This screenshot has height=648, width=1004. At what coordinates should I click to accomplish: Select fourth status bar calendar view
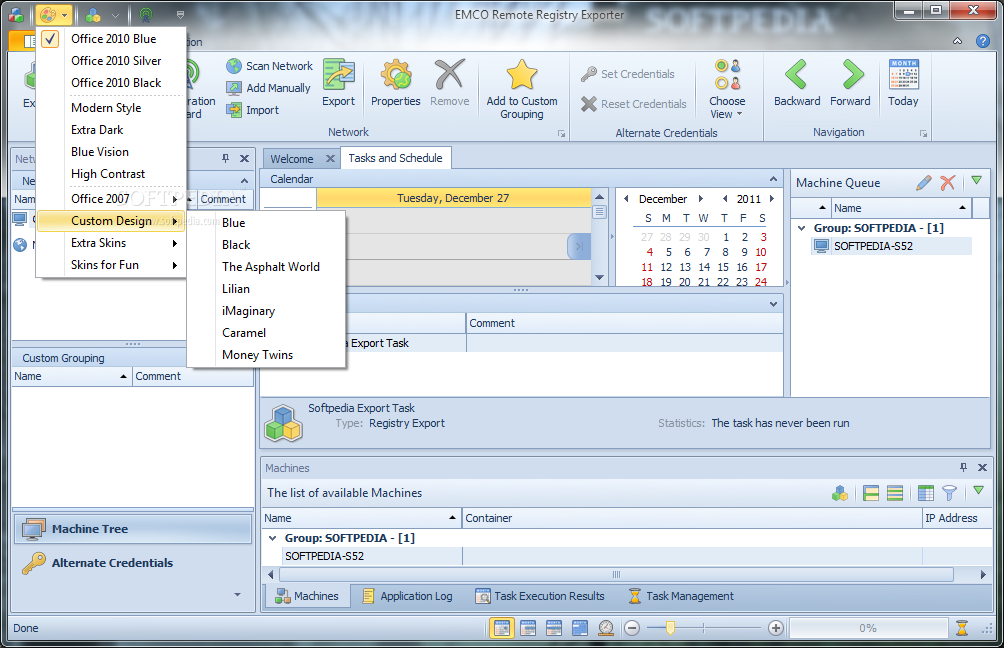tap(580, 628)
